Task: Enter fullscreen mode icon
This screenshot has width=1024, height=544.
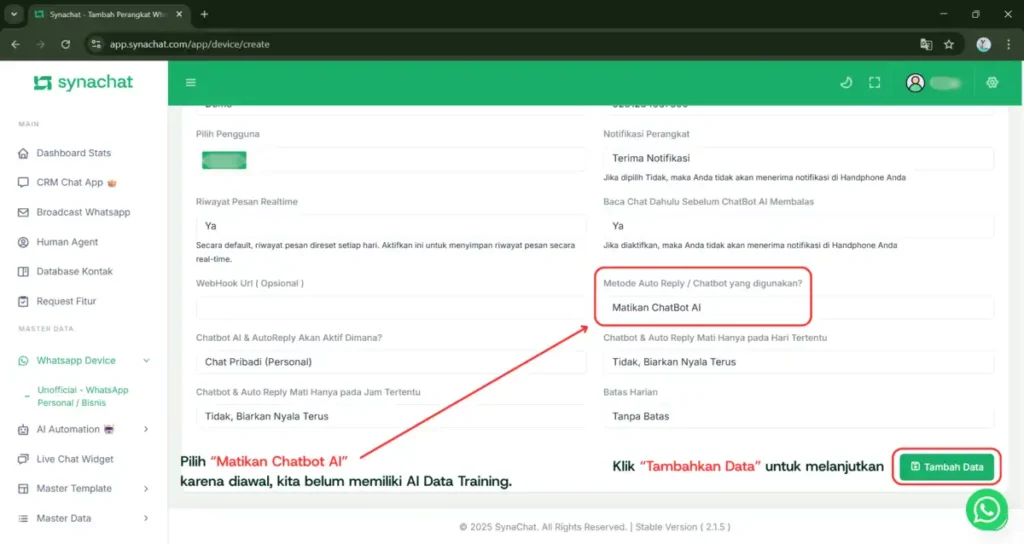Action: (874, 82)
